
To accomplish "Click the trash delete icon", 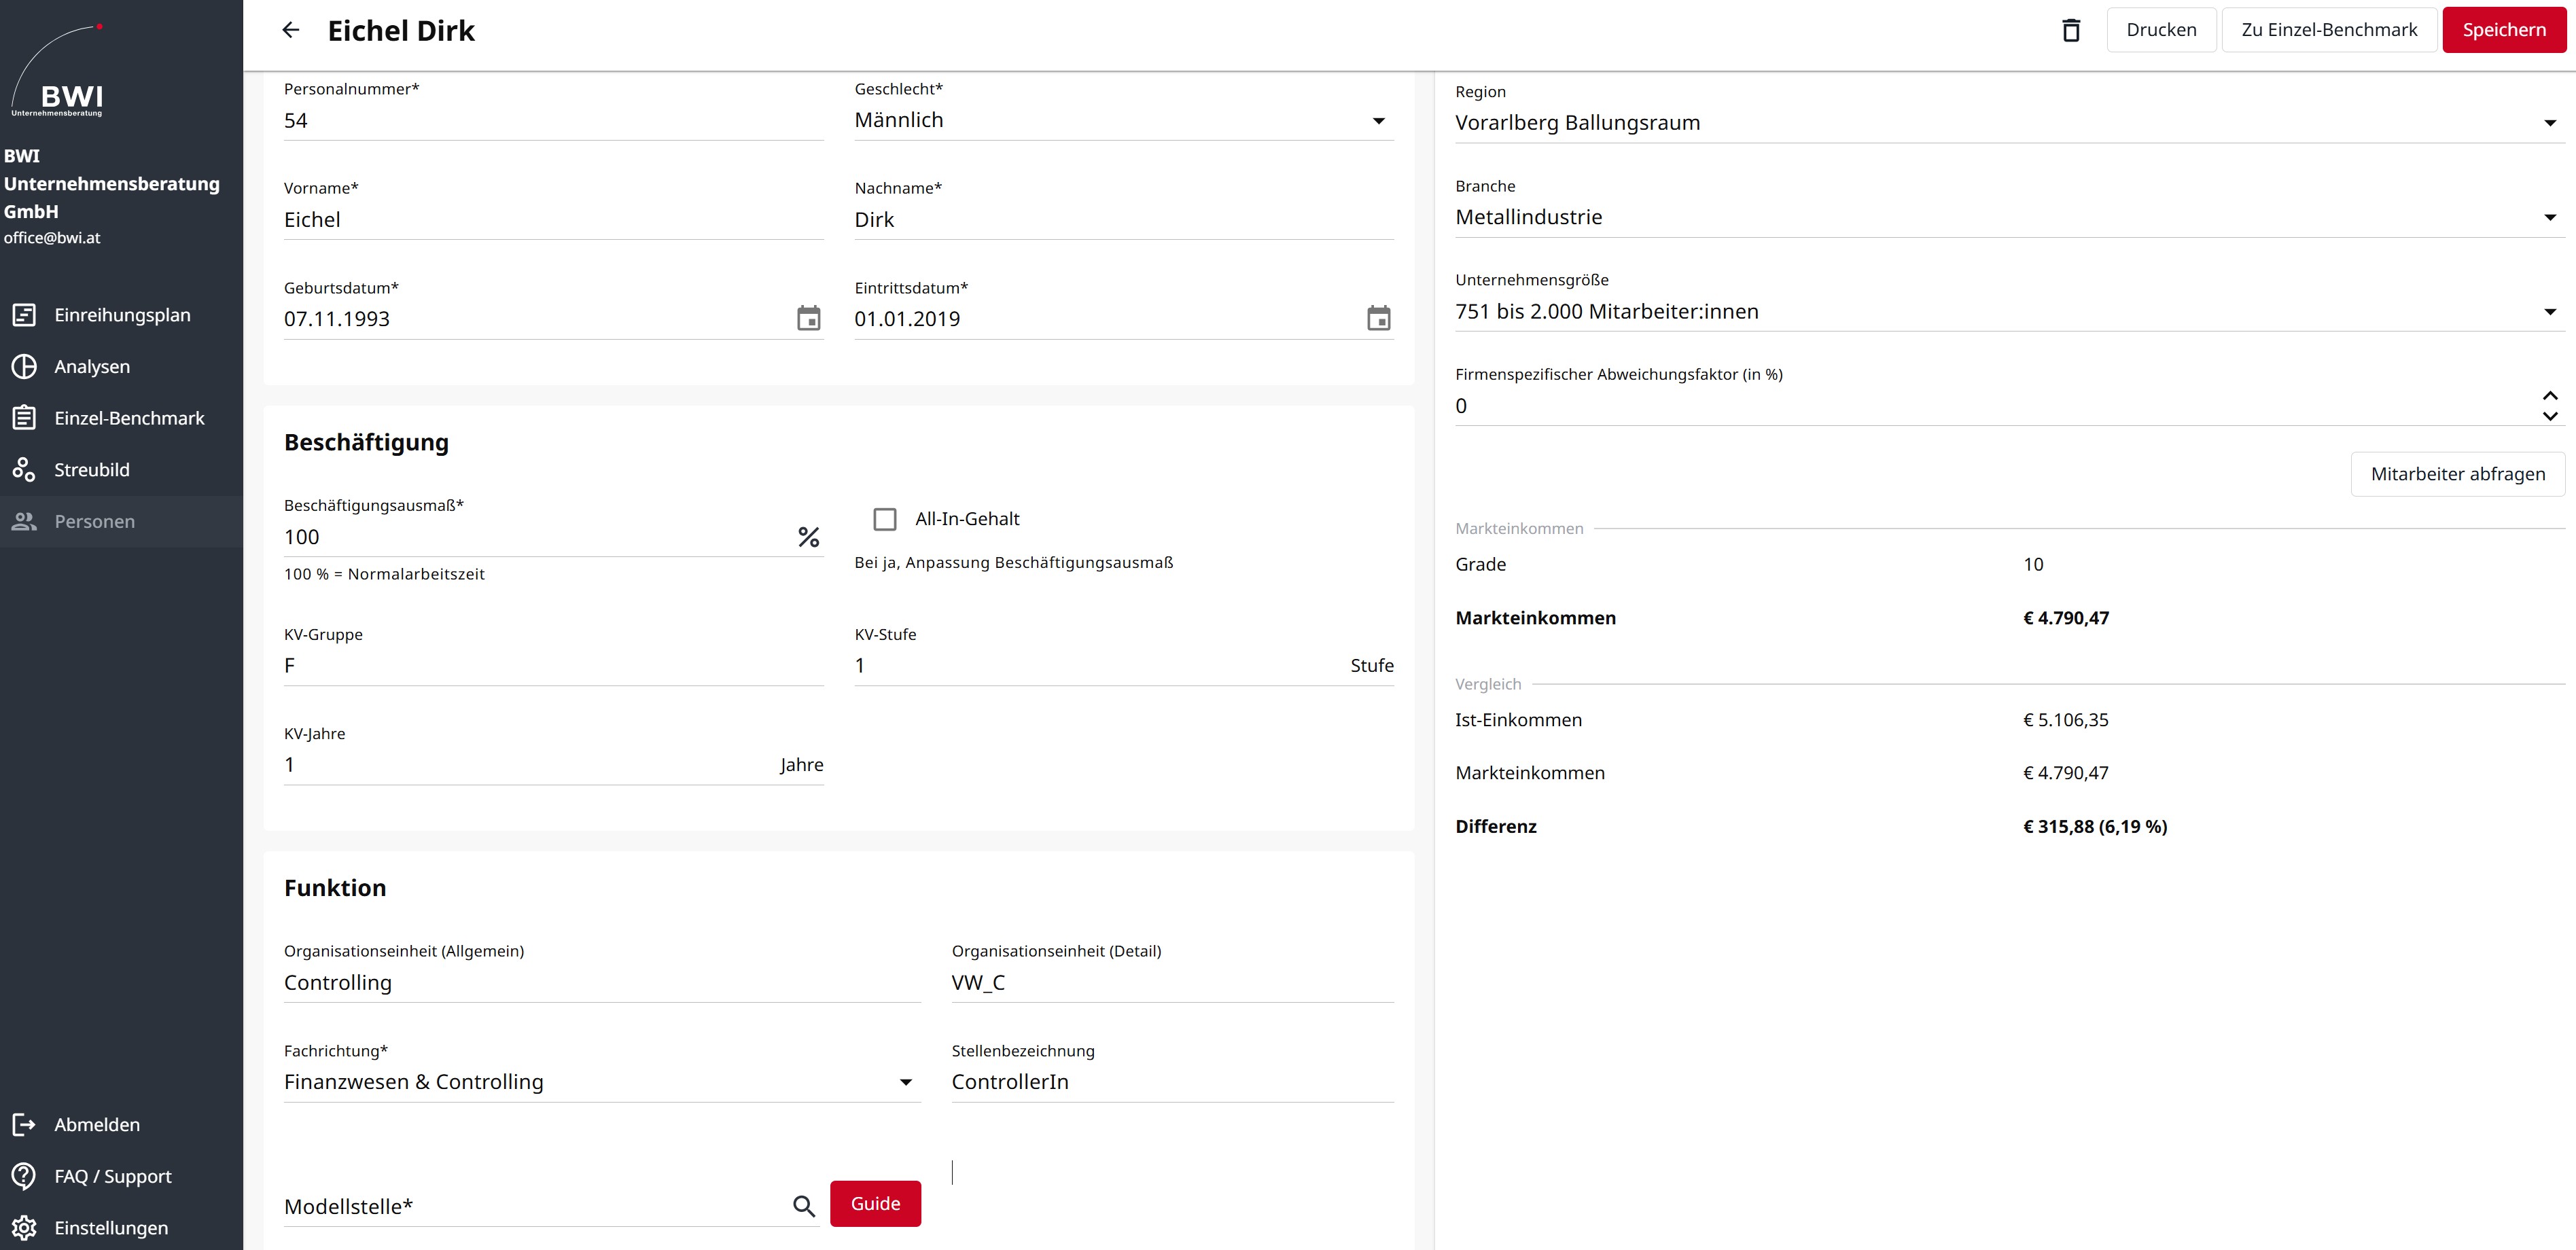I will point(2071,30).
